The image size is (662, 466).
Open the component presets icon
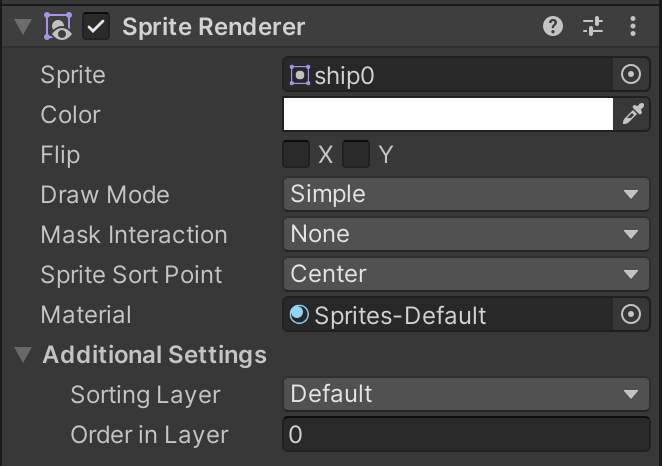(593, 27)
